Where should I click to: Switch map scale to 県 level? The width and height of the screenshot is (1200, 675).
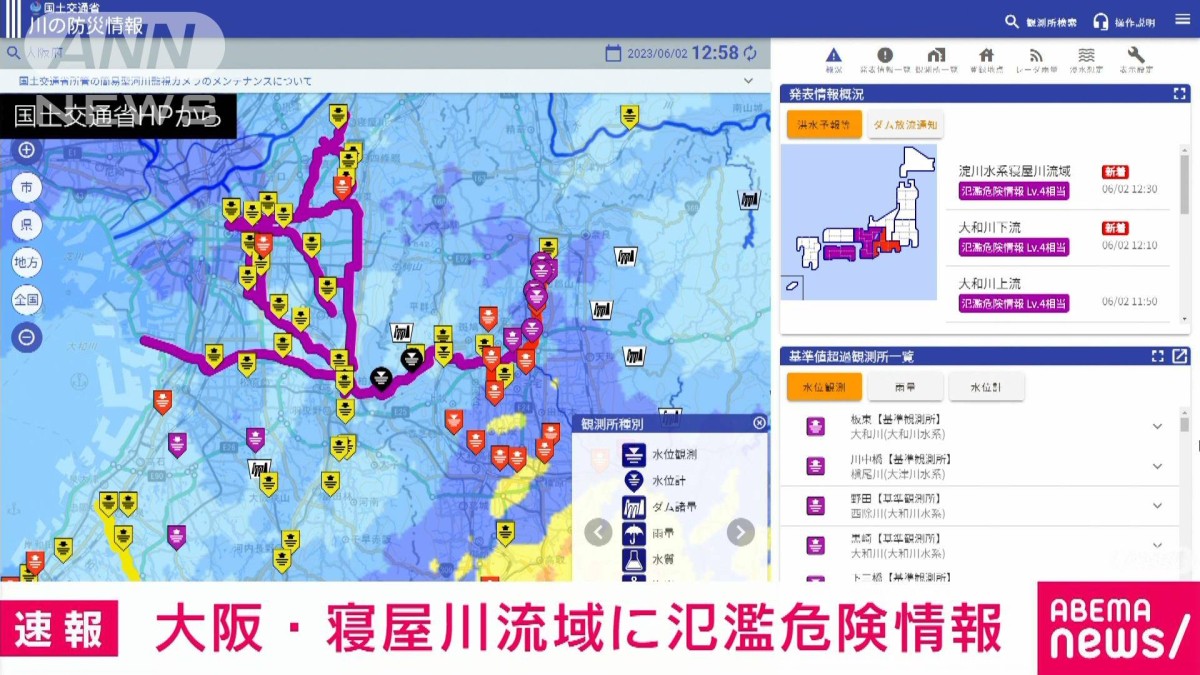27,225
